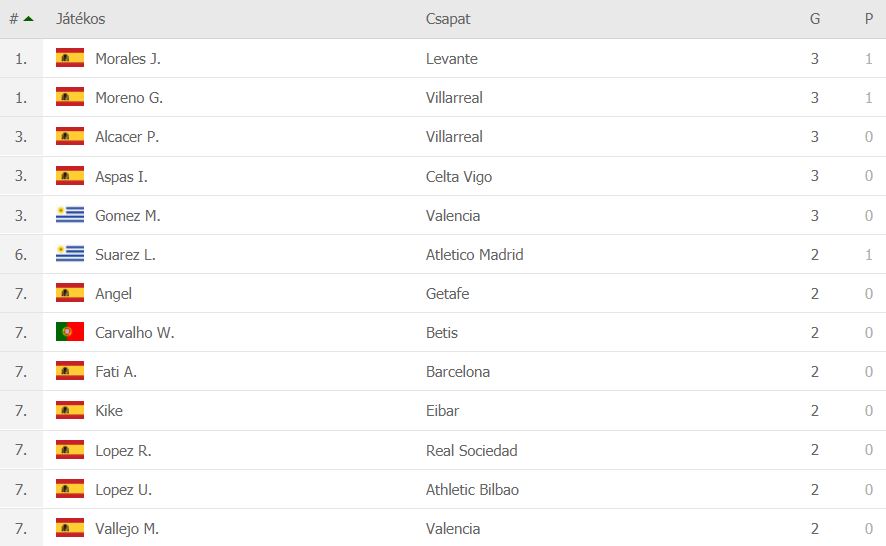Click the Spain flag beside Kike

[x=70, y=410]
